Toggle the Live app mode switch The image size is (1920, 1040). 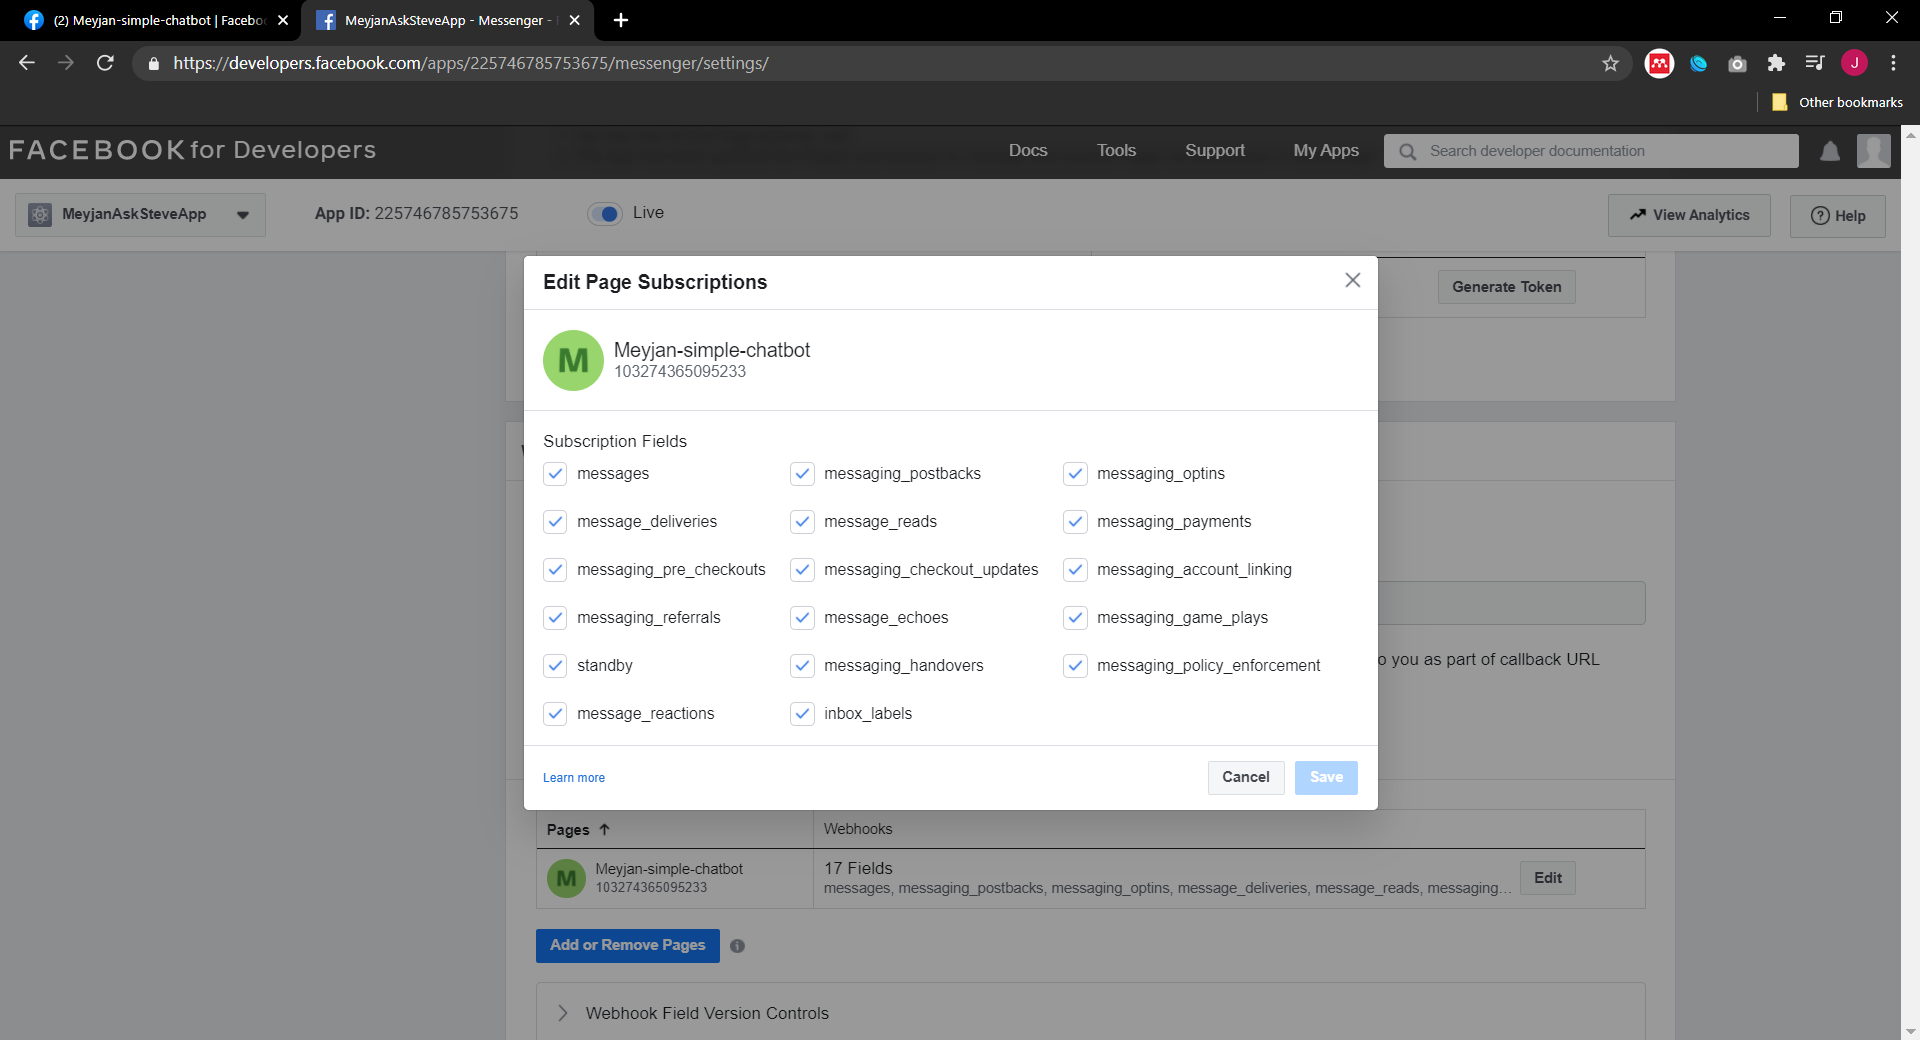pos(605,213)
